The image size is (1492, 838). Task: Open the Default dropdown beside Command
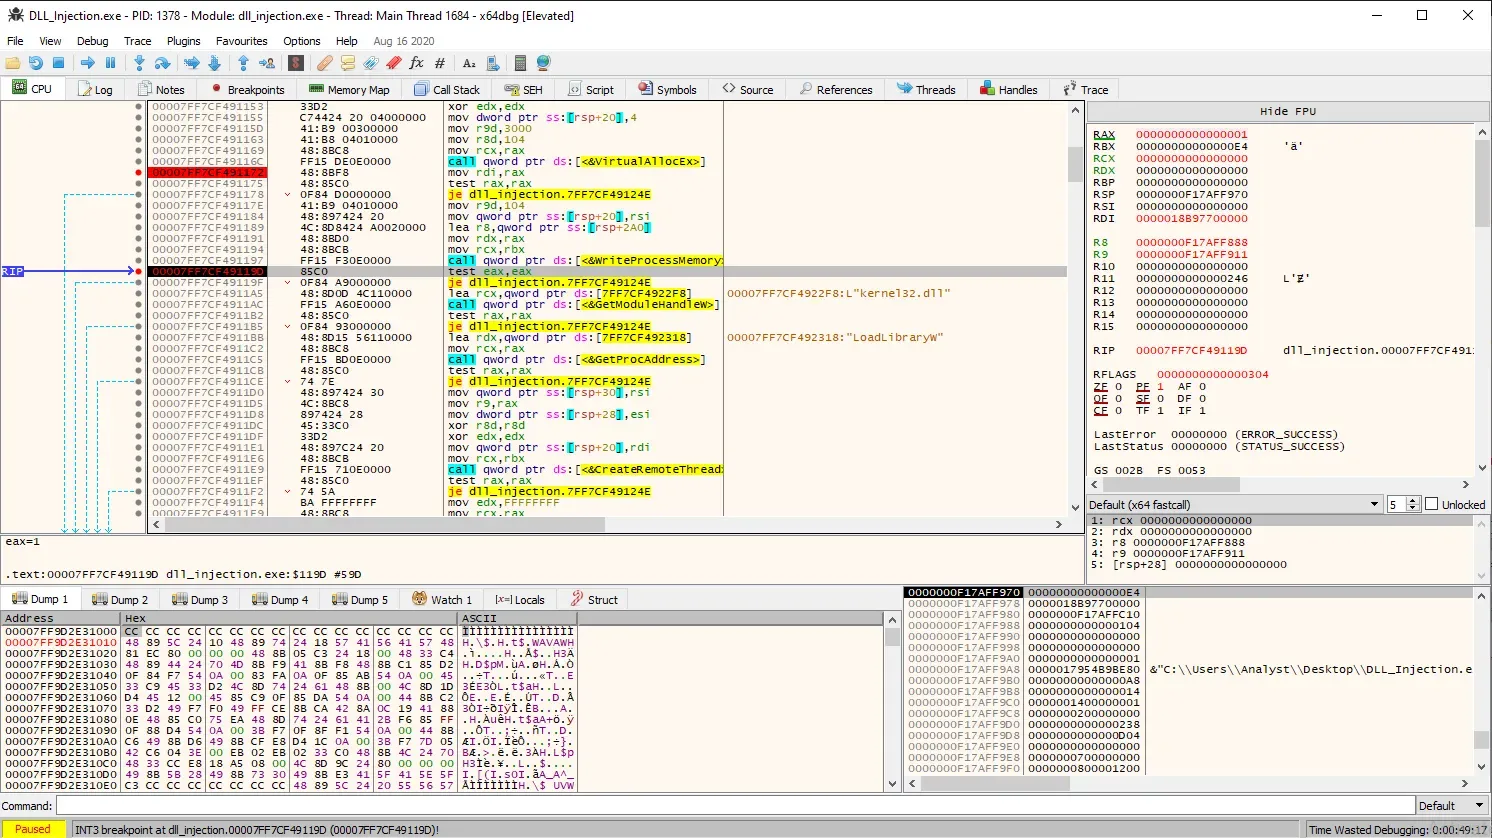(1451, 806)
